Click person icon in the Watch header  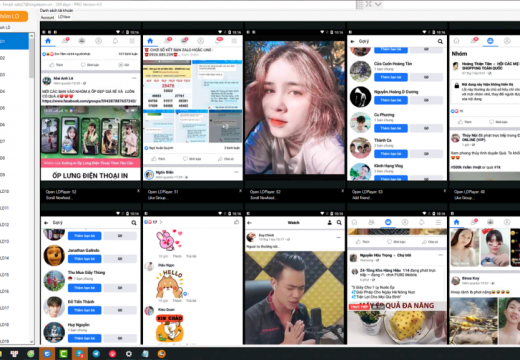(330, 223)
